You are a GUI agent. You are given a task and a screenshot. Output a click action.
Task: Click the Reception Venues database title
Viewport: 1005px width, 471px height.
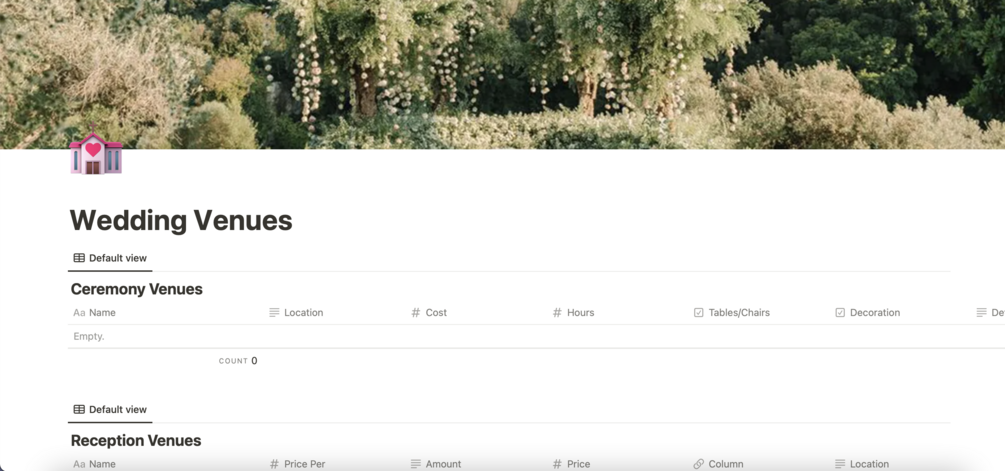136,440
